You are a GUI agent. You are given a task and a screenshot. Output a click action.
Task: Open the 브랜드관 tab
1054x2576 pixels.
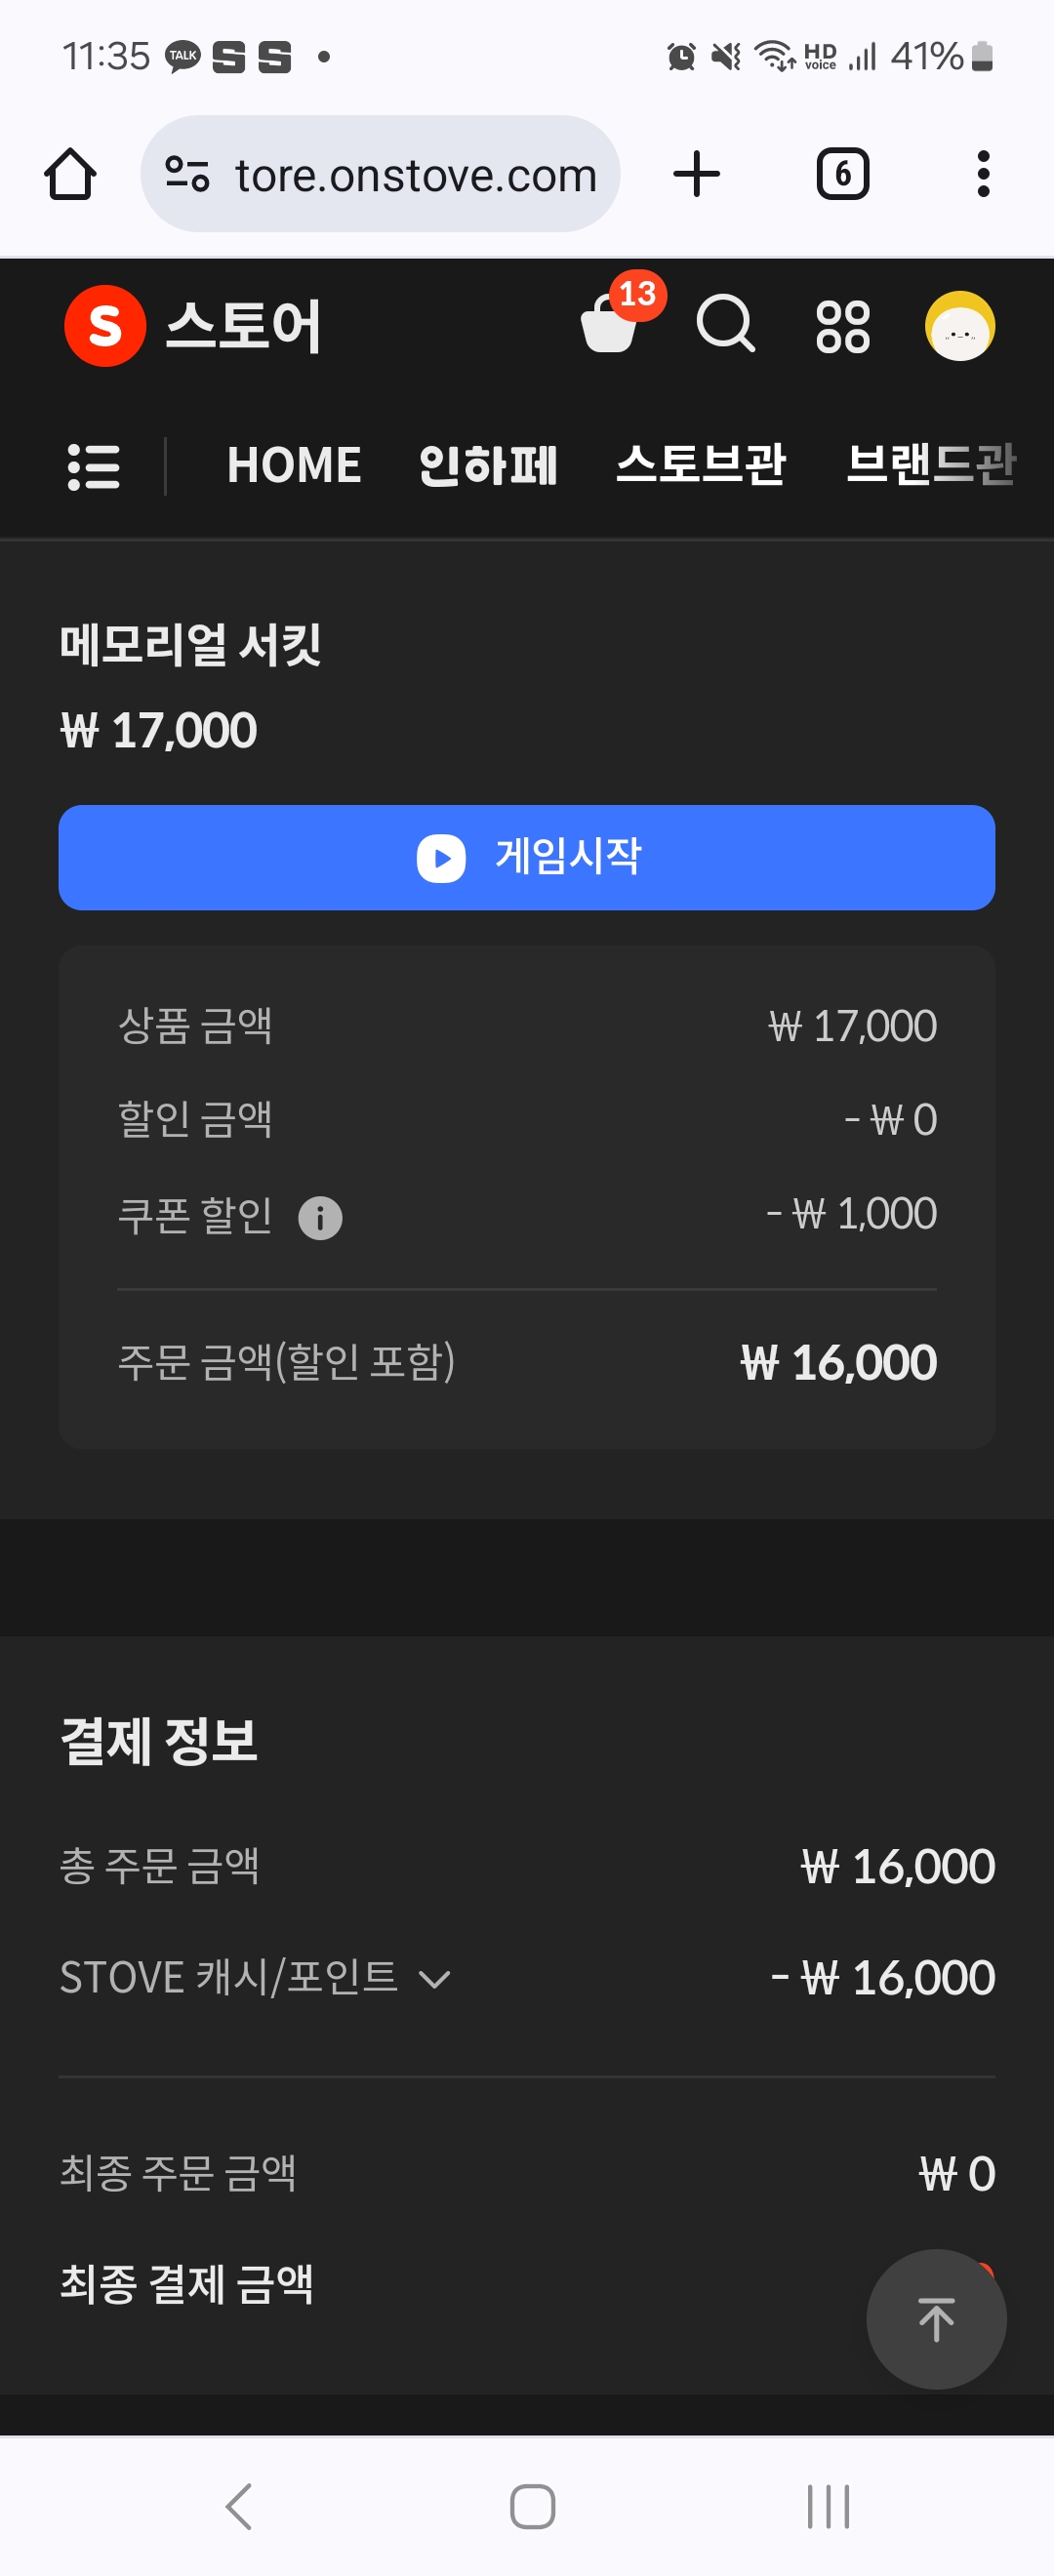pos(931,466)
